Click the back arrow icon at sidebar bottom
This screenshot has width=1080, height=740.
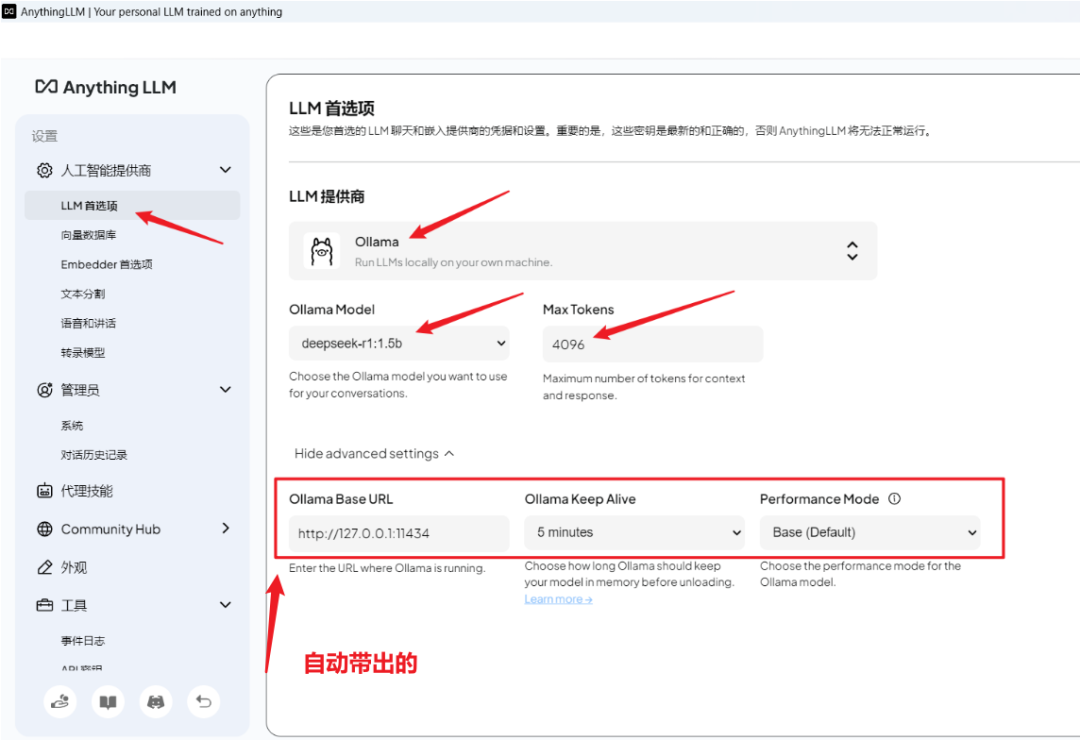point(203,701)
